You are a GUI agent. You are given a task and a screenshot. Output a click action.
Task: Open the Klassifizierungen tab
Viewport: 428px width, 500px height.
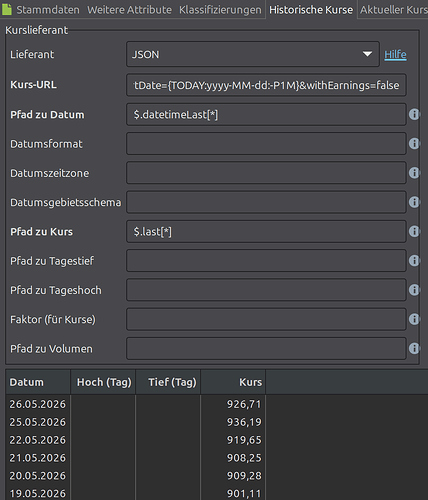(220, 10)
